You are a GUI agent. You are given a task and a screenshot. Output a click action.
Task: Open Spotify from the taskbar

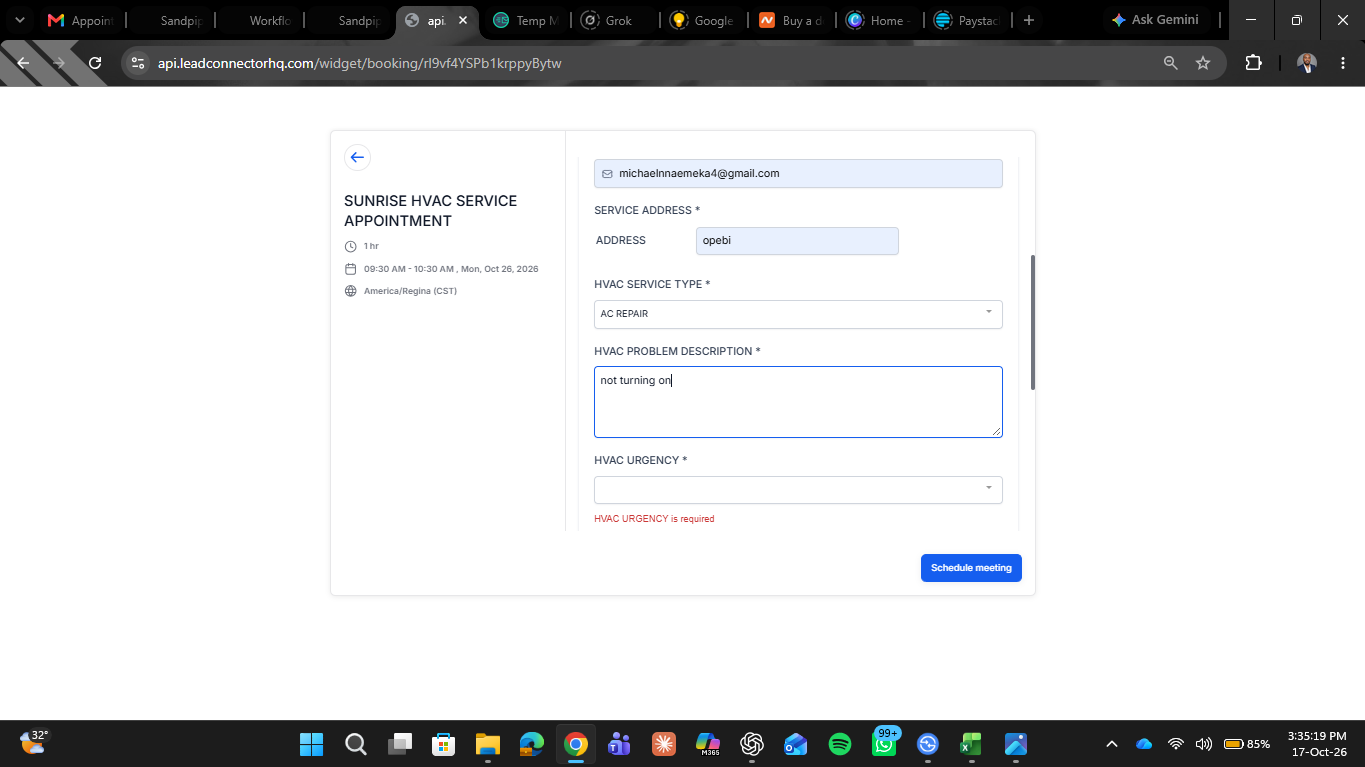[x=840, y=744]
